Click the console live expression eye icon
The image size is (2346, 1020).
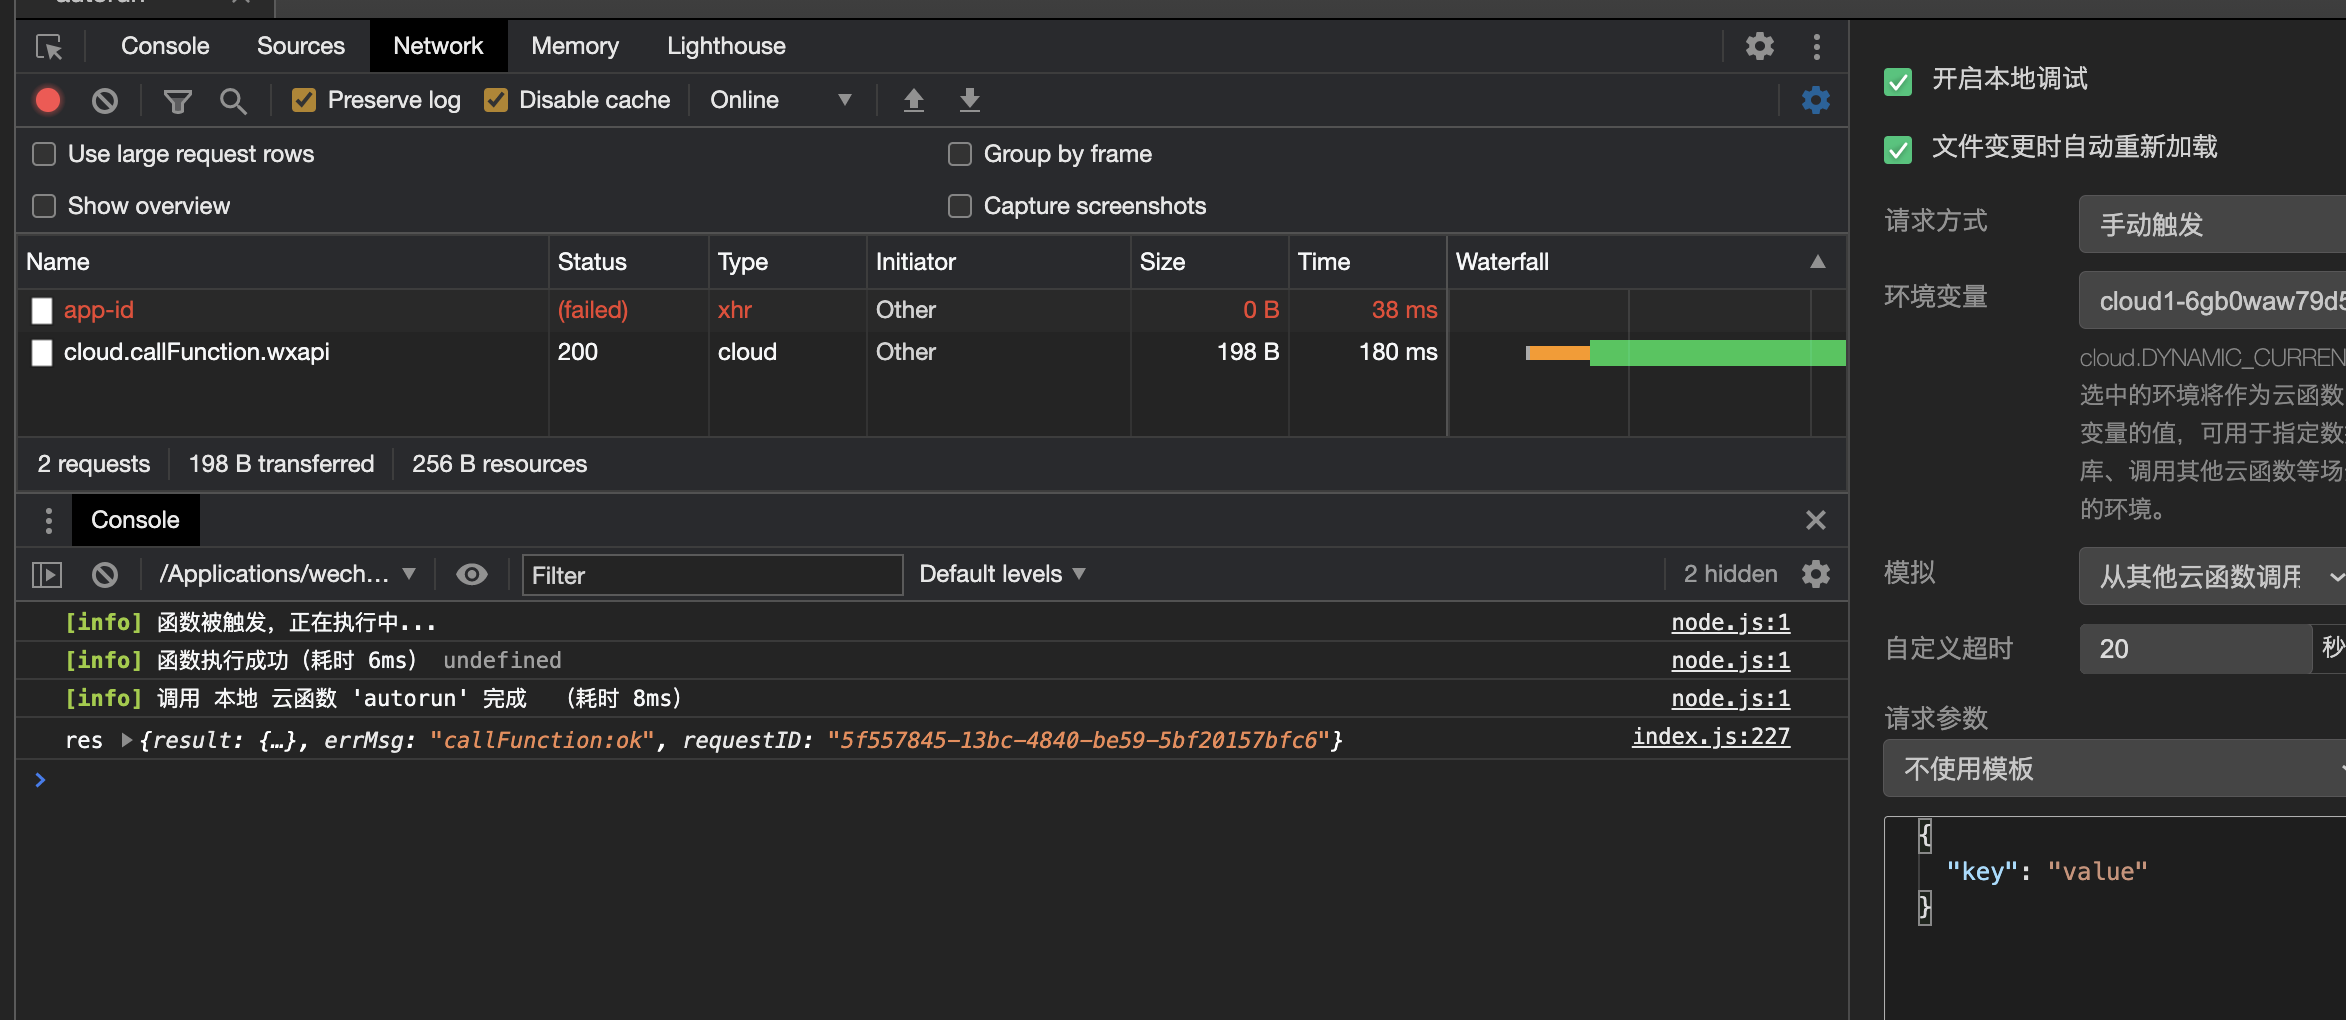(x=471, y=574)
